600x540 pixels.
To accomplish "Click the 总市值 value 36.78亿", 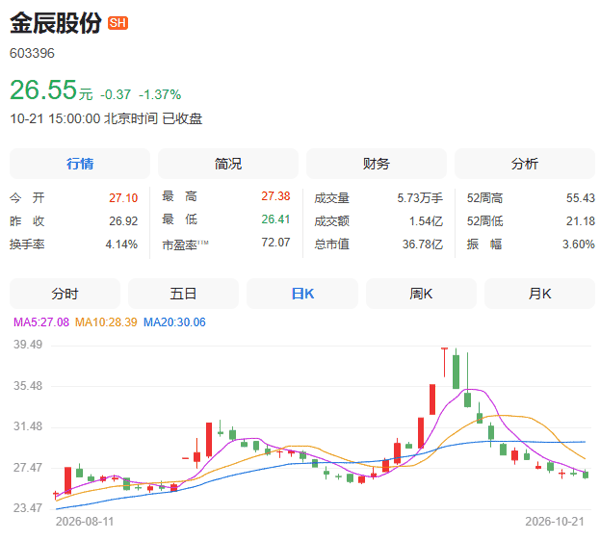I will pyautogui.click(x=422, y=244).
